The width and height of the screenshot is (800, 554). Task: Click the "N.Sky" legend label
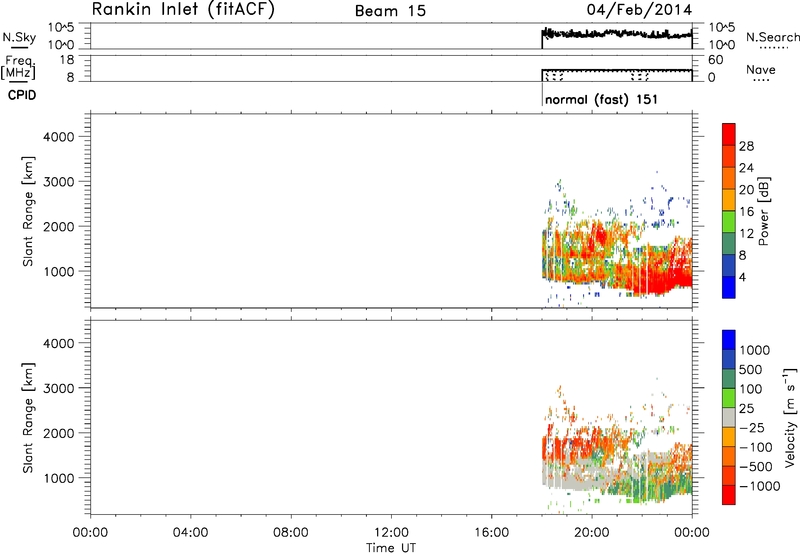pyautogui.click(x=19, y=37)
